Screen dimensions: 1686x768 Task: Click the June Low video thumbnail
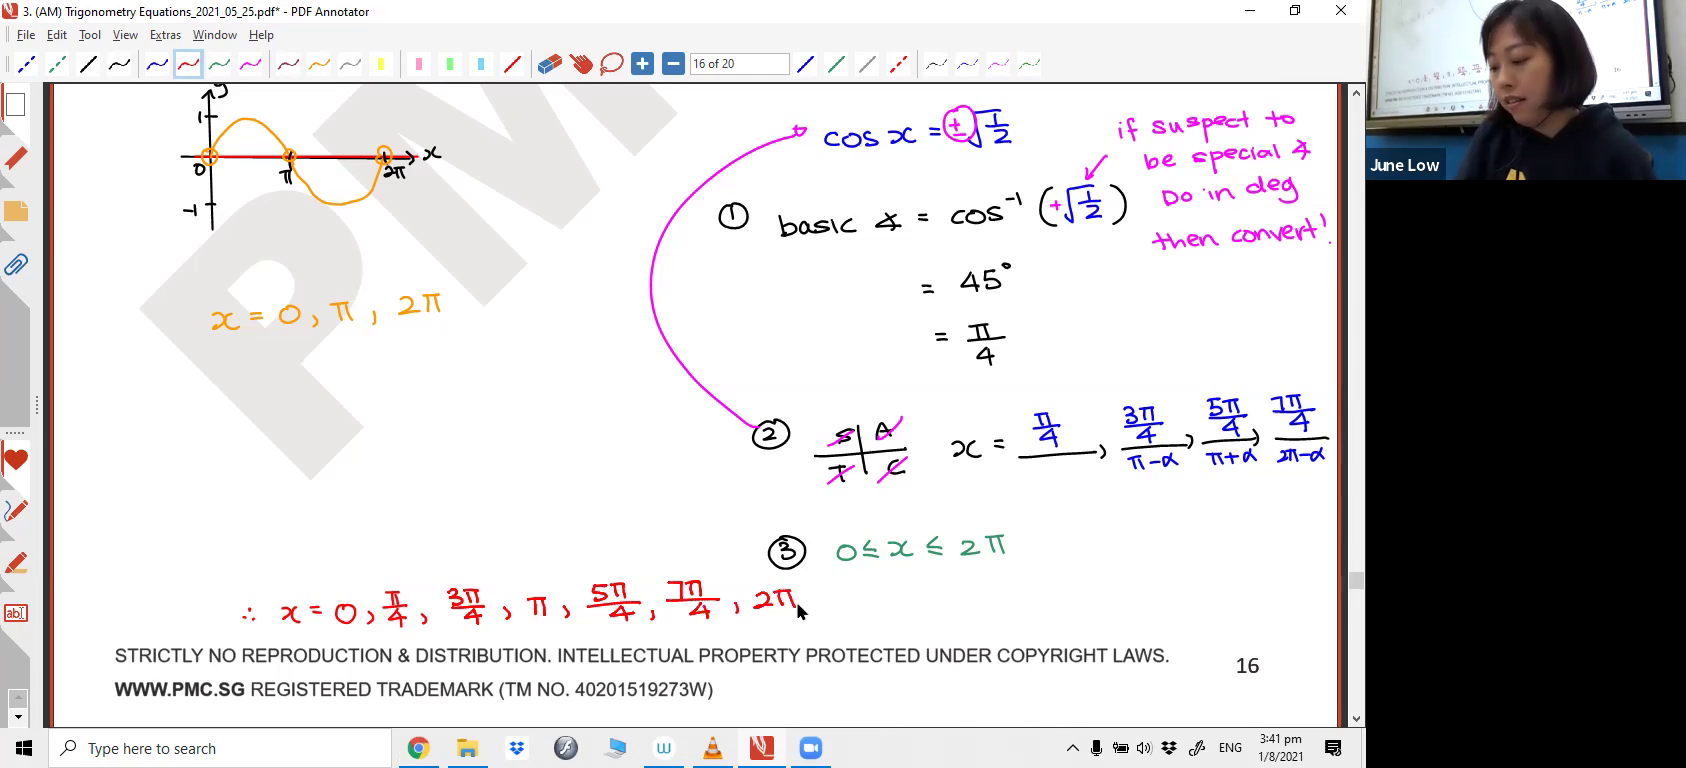pyautogui.click(x=1526, y=90)
